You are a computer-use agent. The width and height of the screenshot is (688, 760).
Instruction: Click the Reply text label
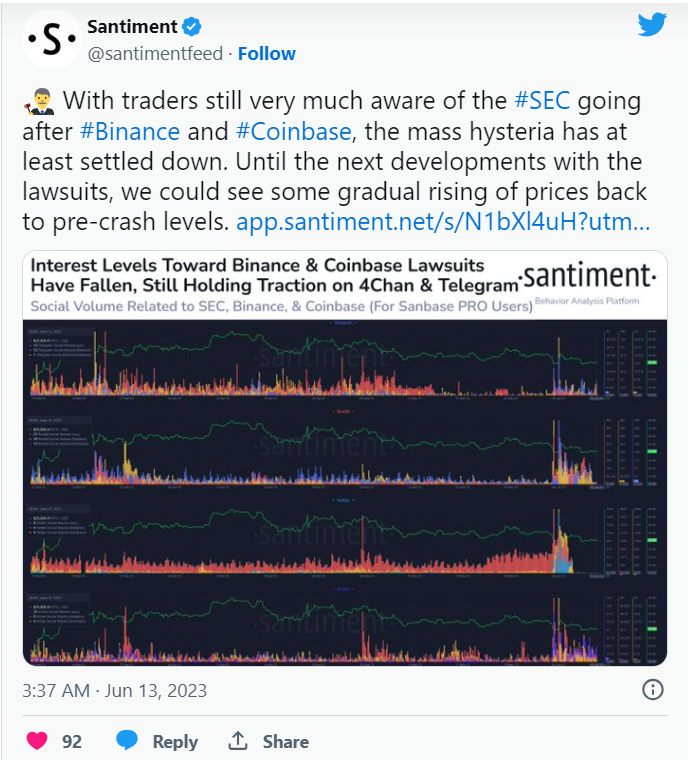pyautogui.click(x=175, y=741)
